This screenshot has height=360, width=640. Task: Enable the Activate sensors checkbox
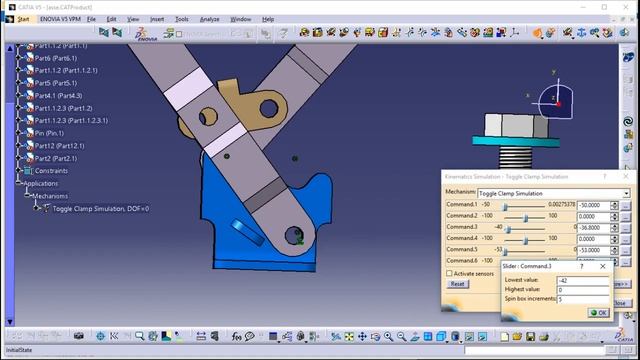pos(449,273)
